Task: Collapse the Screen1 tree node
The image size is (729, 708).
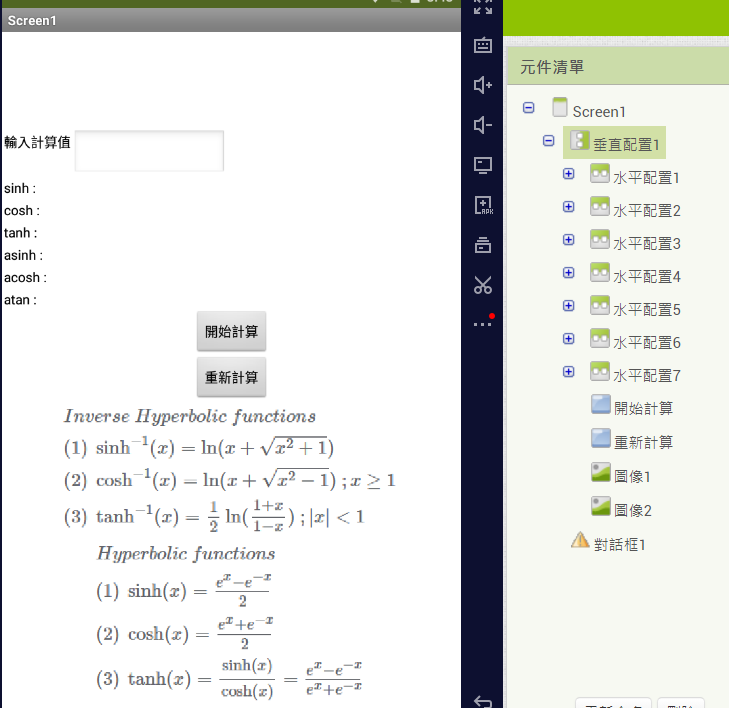Action: click(529, 108)
